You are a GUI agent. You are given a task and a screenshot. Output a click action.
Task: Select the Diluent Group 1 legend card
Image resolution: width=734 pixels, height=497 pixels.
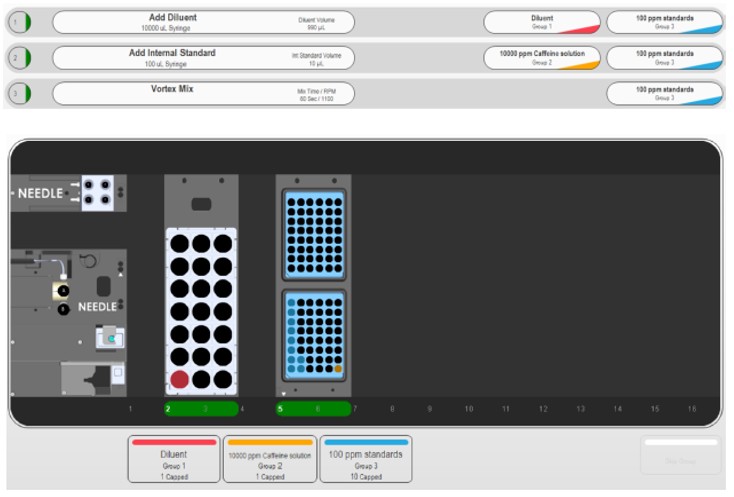tap(173, 459)
